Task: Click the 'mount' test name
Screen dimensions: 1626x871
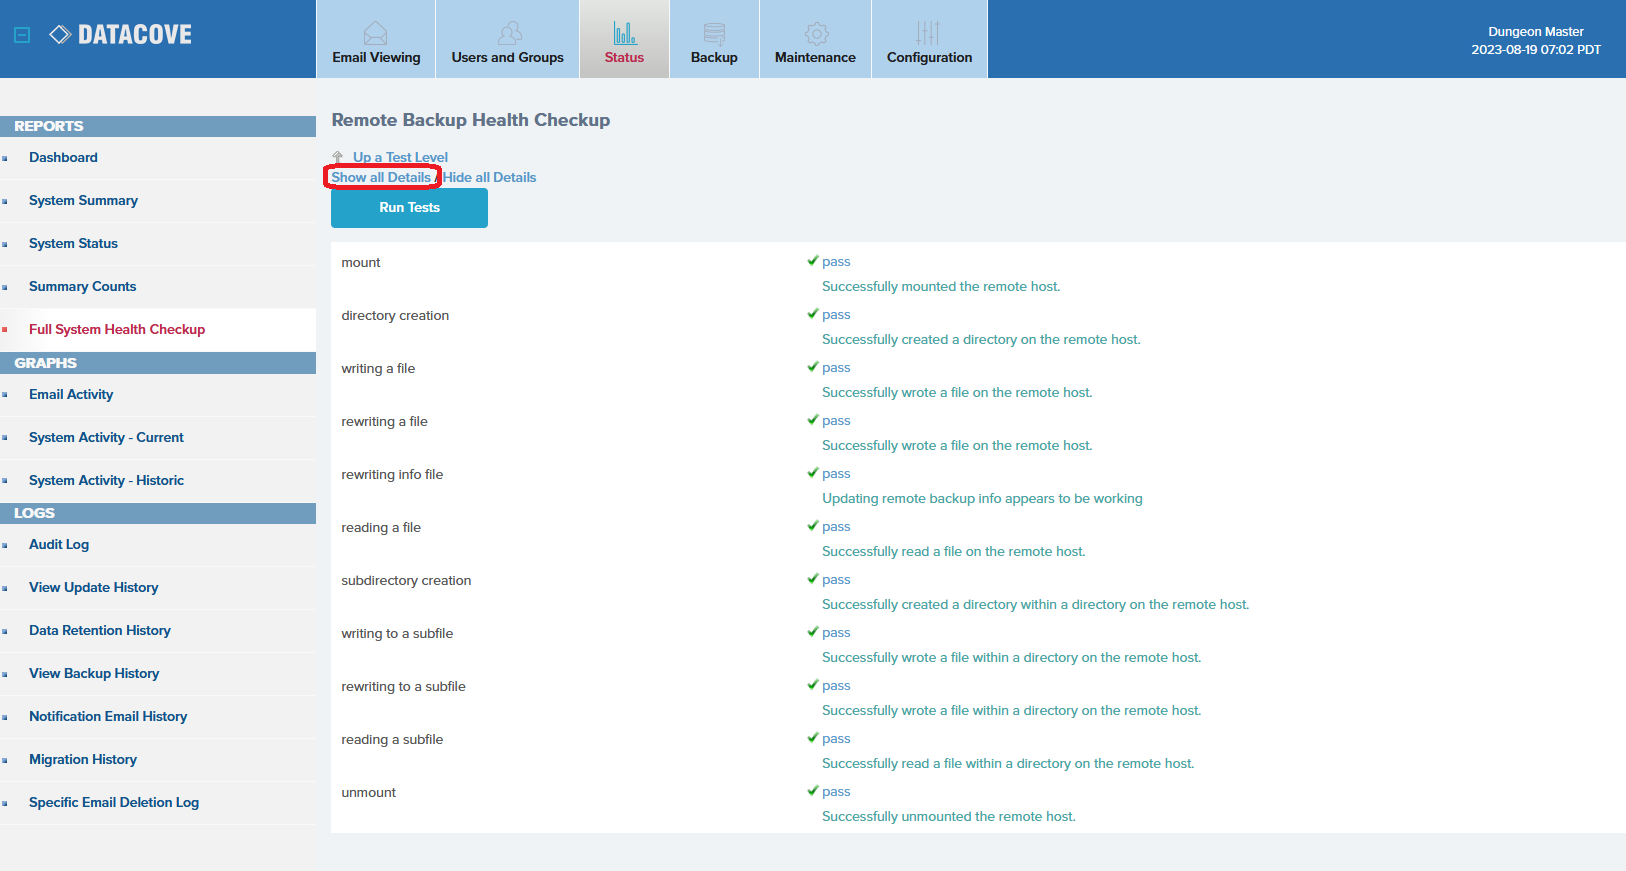Action: [361, 263]
